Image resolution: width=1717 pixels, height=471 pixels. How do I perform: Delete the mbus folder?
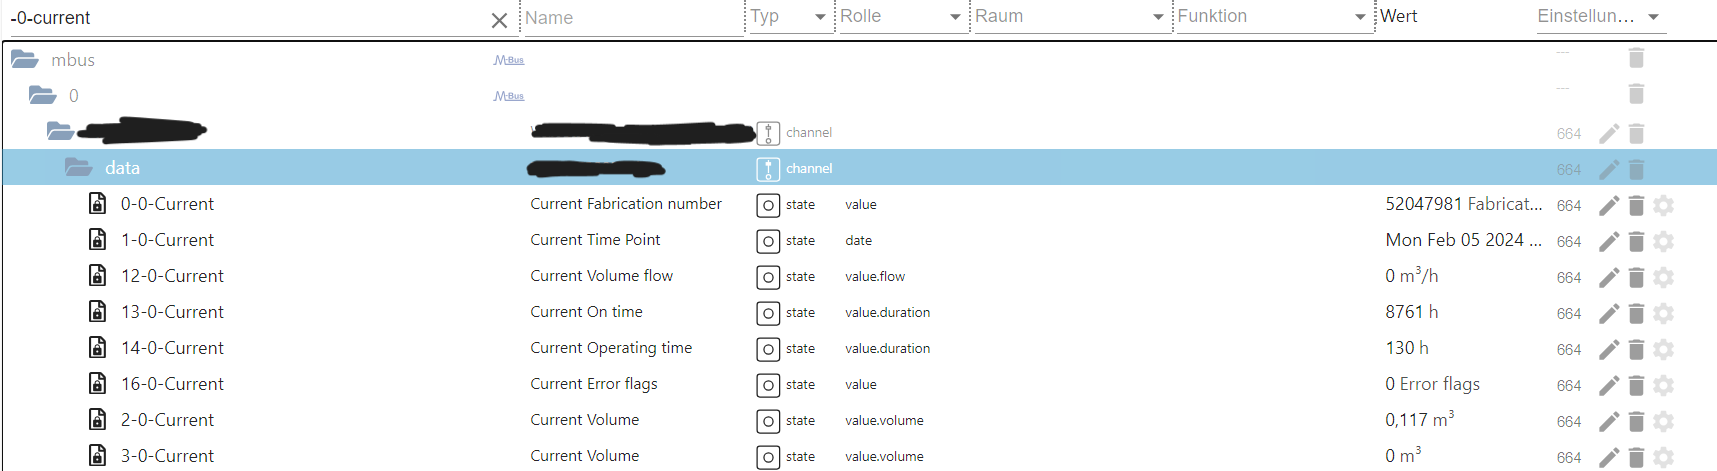(1636, 58)
